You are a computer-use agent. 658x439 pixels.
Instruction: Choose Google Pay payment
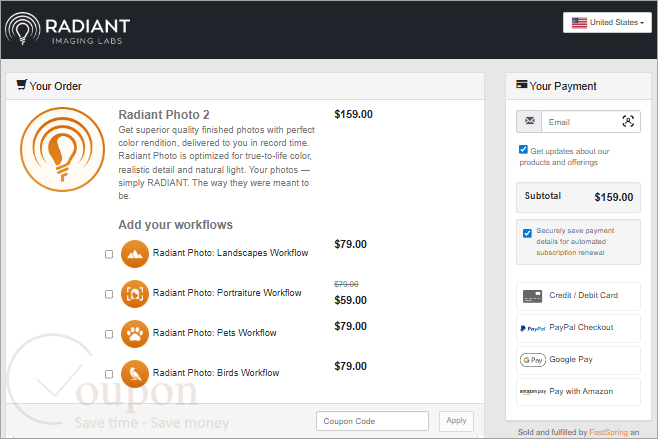coord(578,360)
